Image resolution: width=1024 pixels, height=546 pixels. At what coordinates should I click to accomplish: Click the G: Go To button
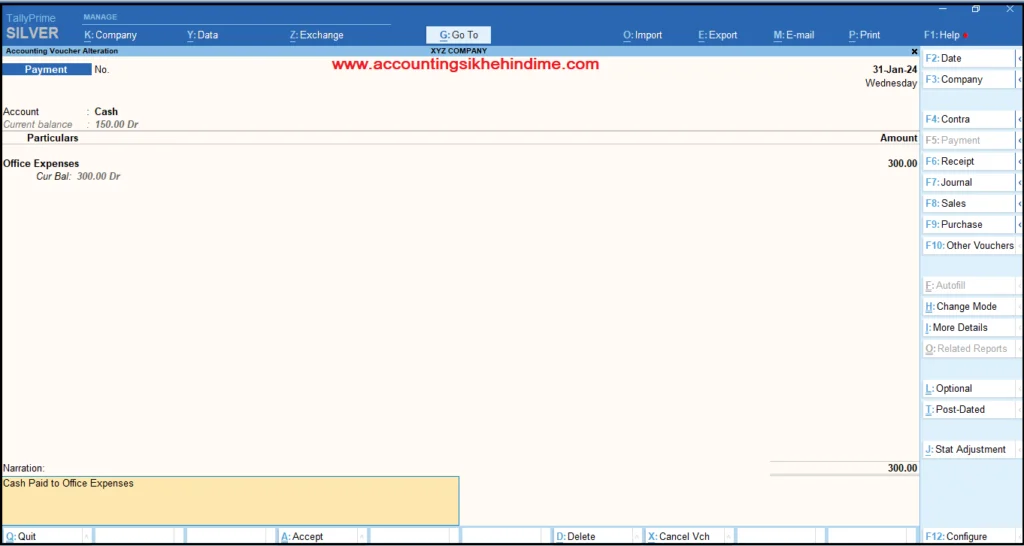pos(458,35)
